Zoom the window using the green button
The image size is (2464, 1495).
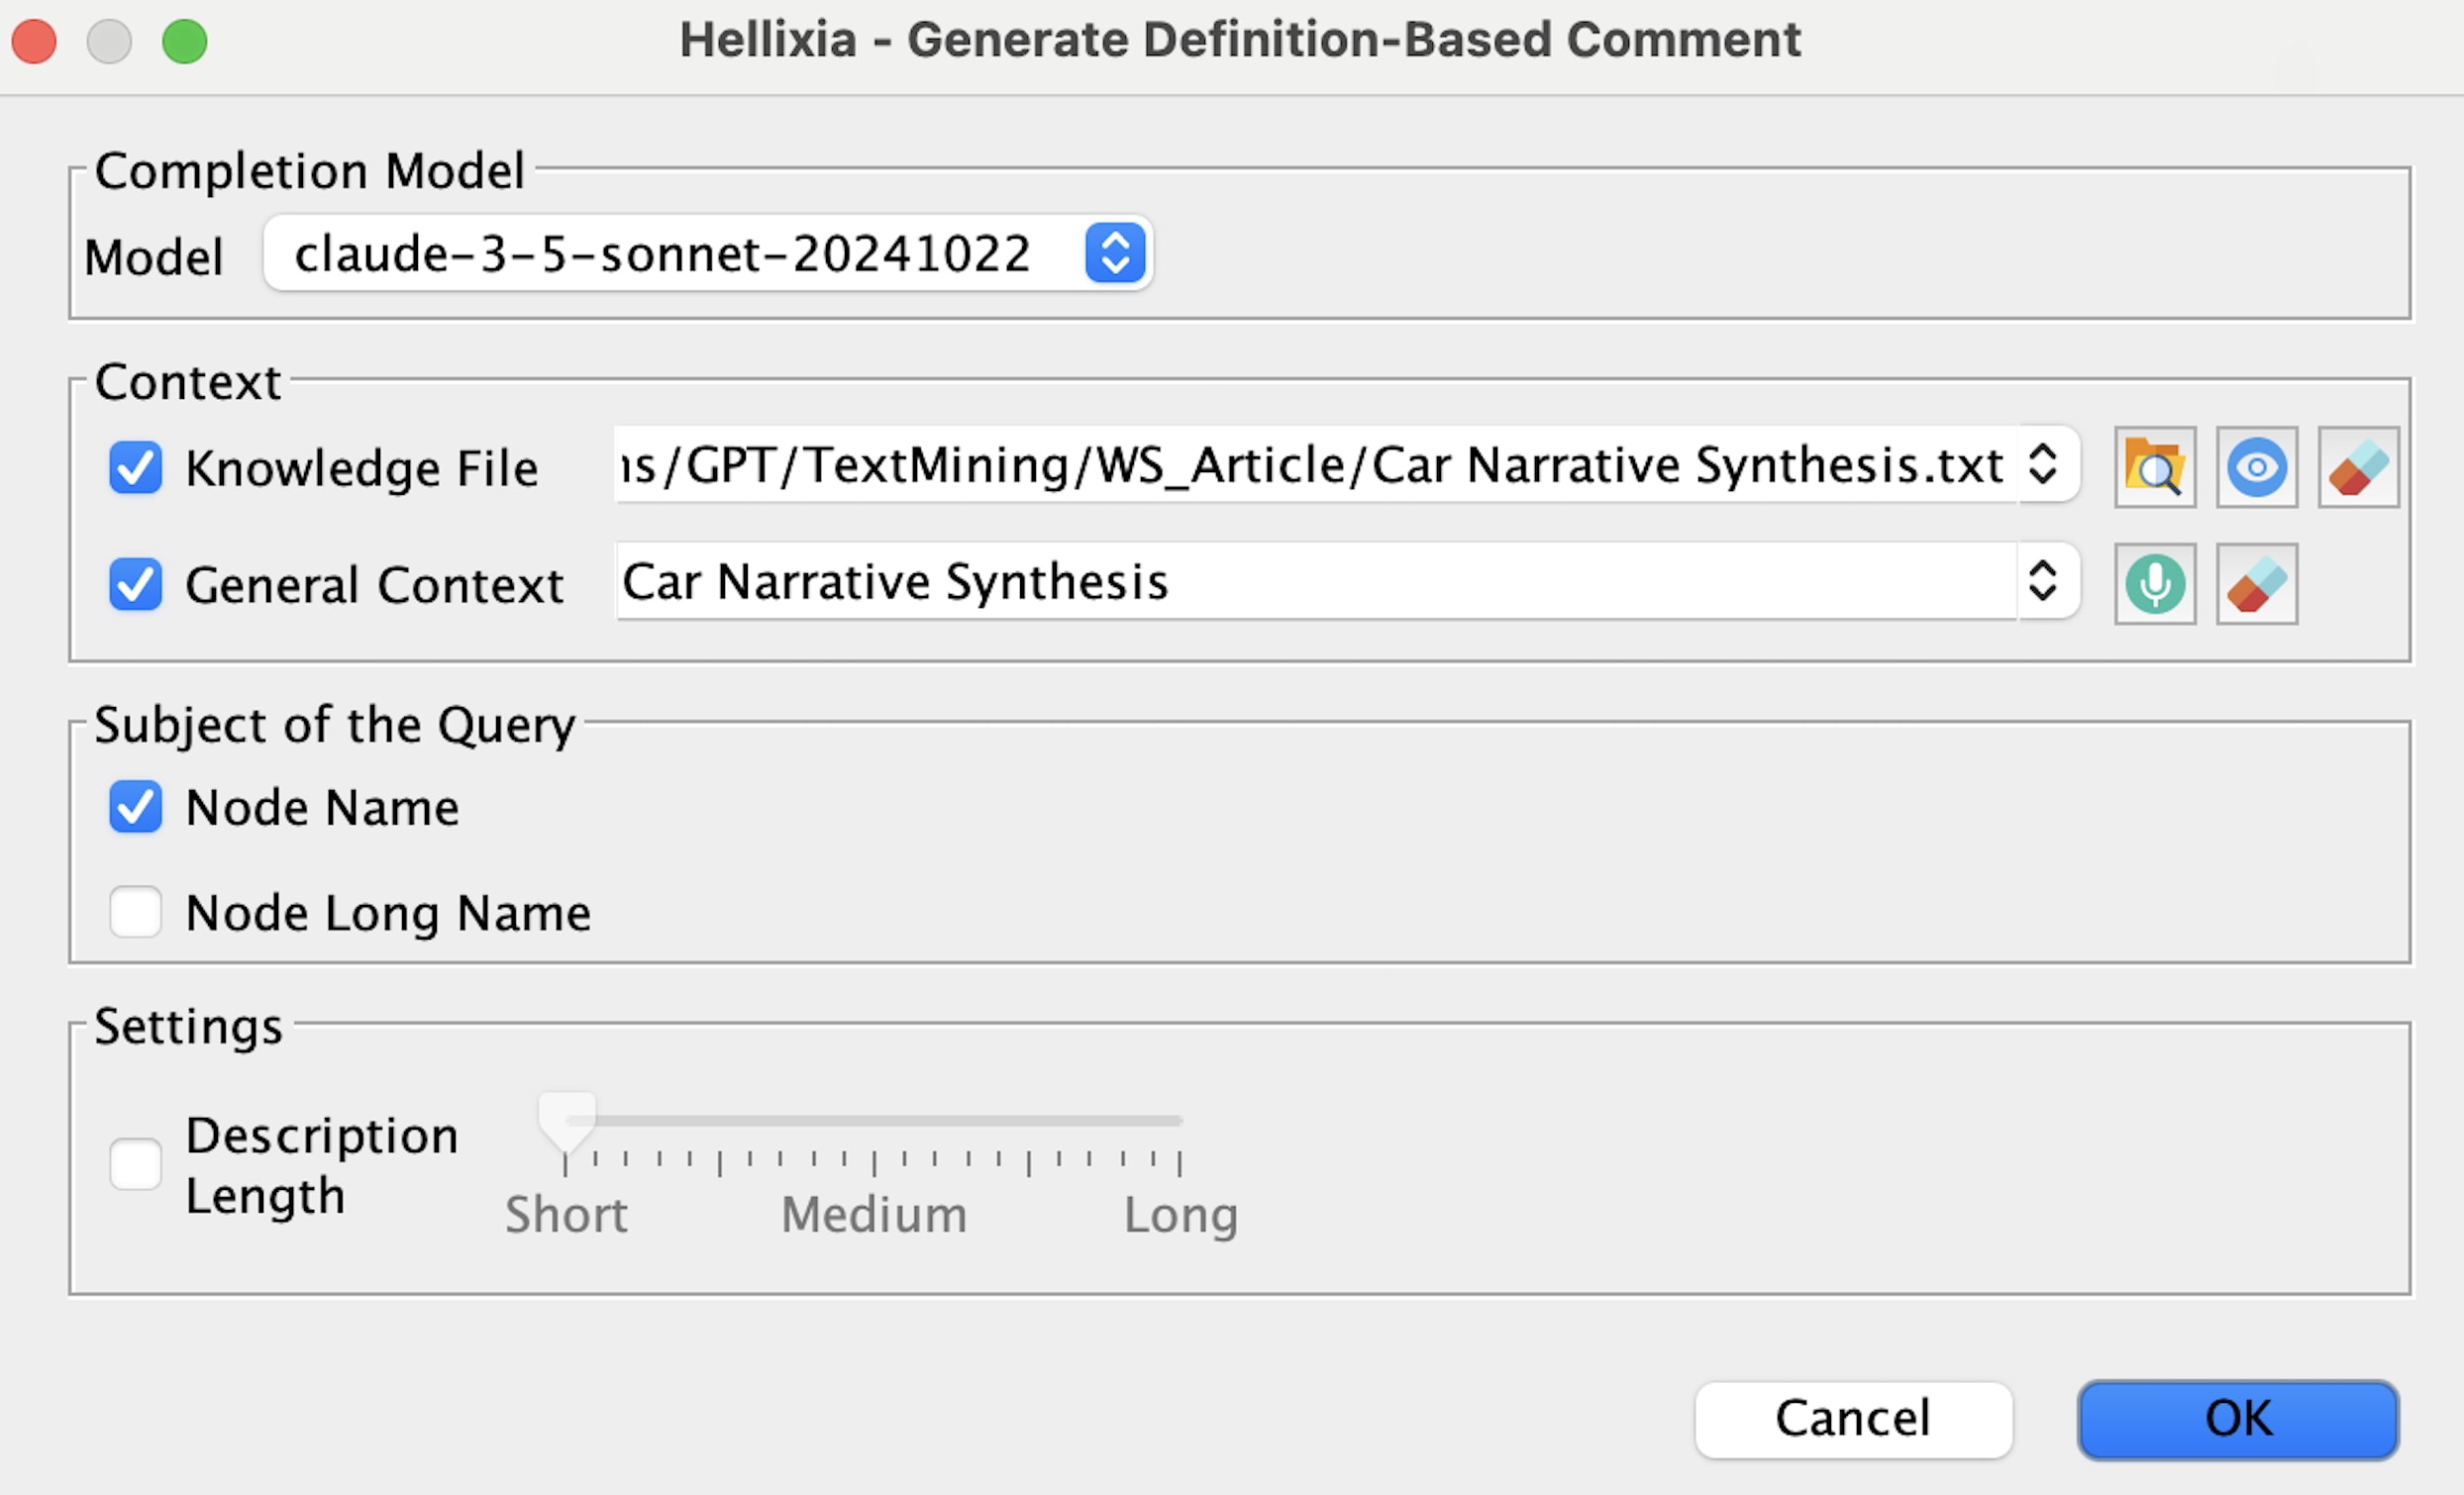click(x=185, y=42)
